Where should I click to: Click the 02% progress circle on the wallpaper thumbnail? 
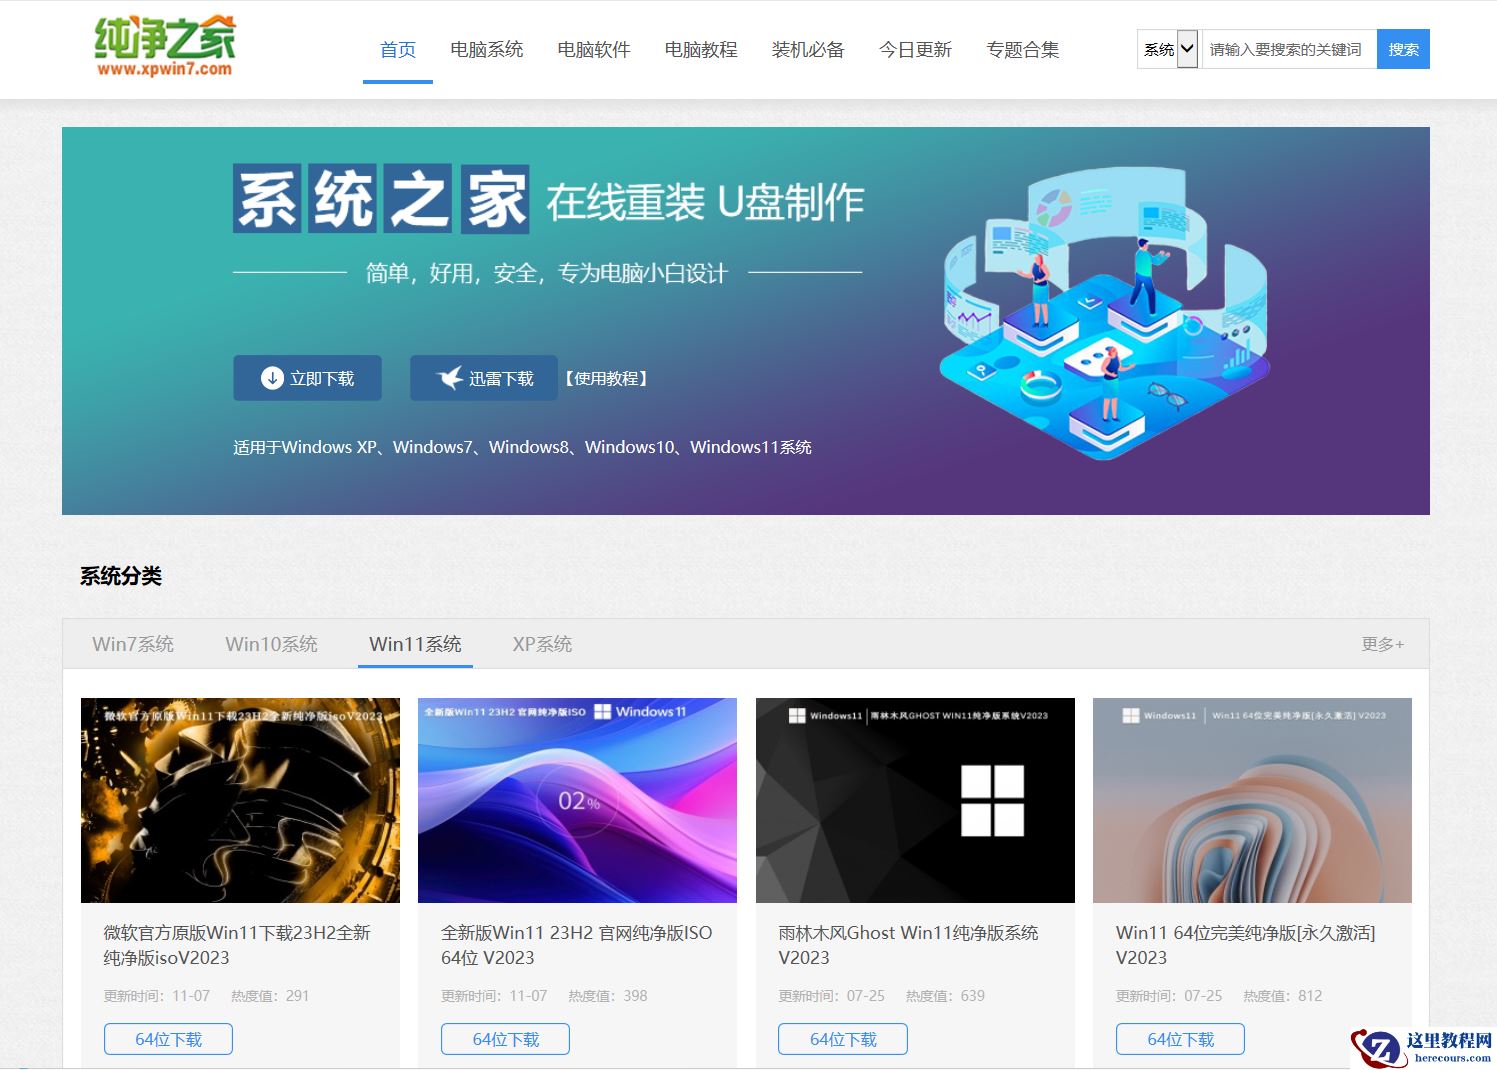point(578,800)
